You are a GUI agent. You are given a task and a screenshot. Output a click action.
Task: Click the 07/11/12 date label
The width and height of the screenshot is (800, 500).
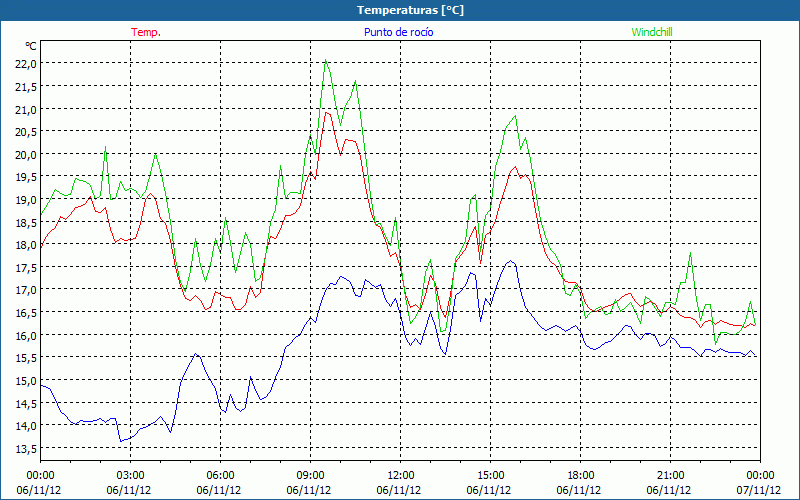point(758,490)
